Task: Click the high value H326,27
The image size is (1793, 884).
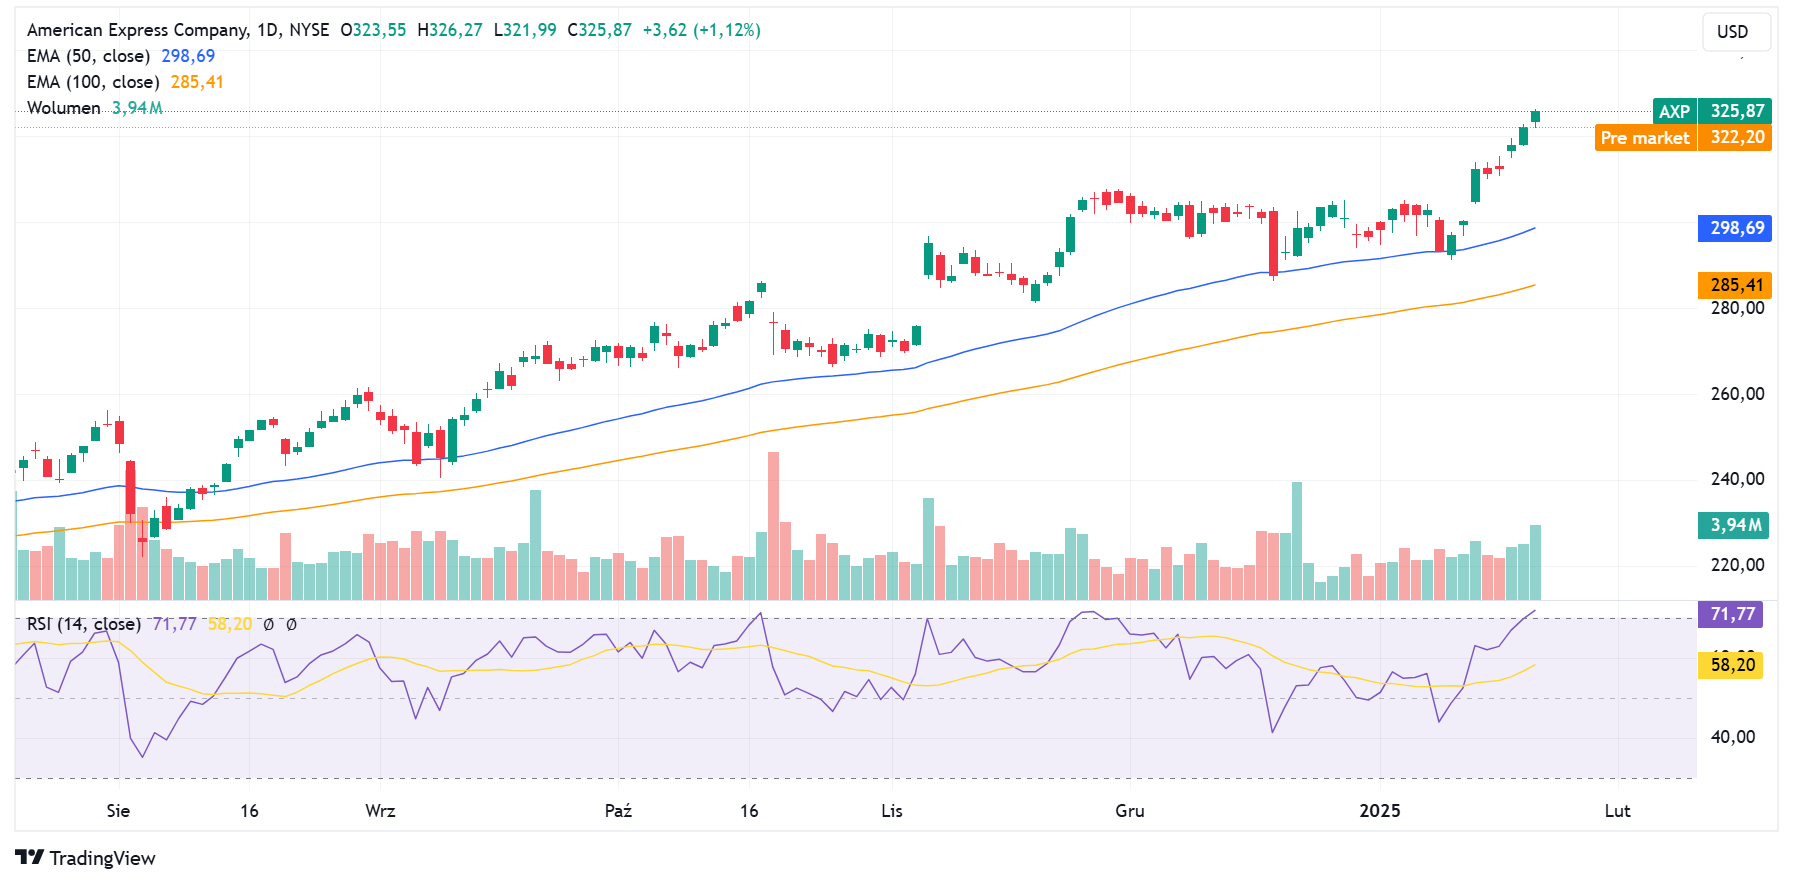Action: coord(450,30)
